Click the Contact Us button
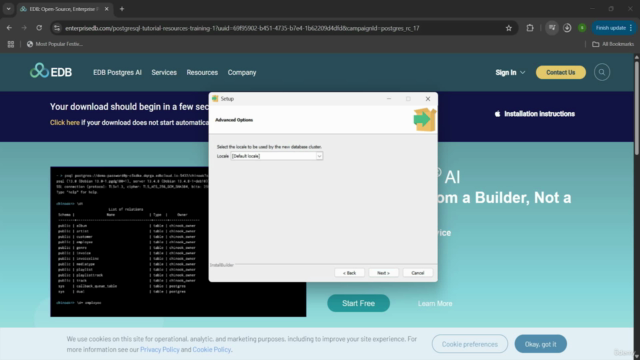The height and width of the screenshot is (360, 640). (560, 72)
